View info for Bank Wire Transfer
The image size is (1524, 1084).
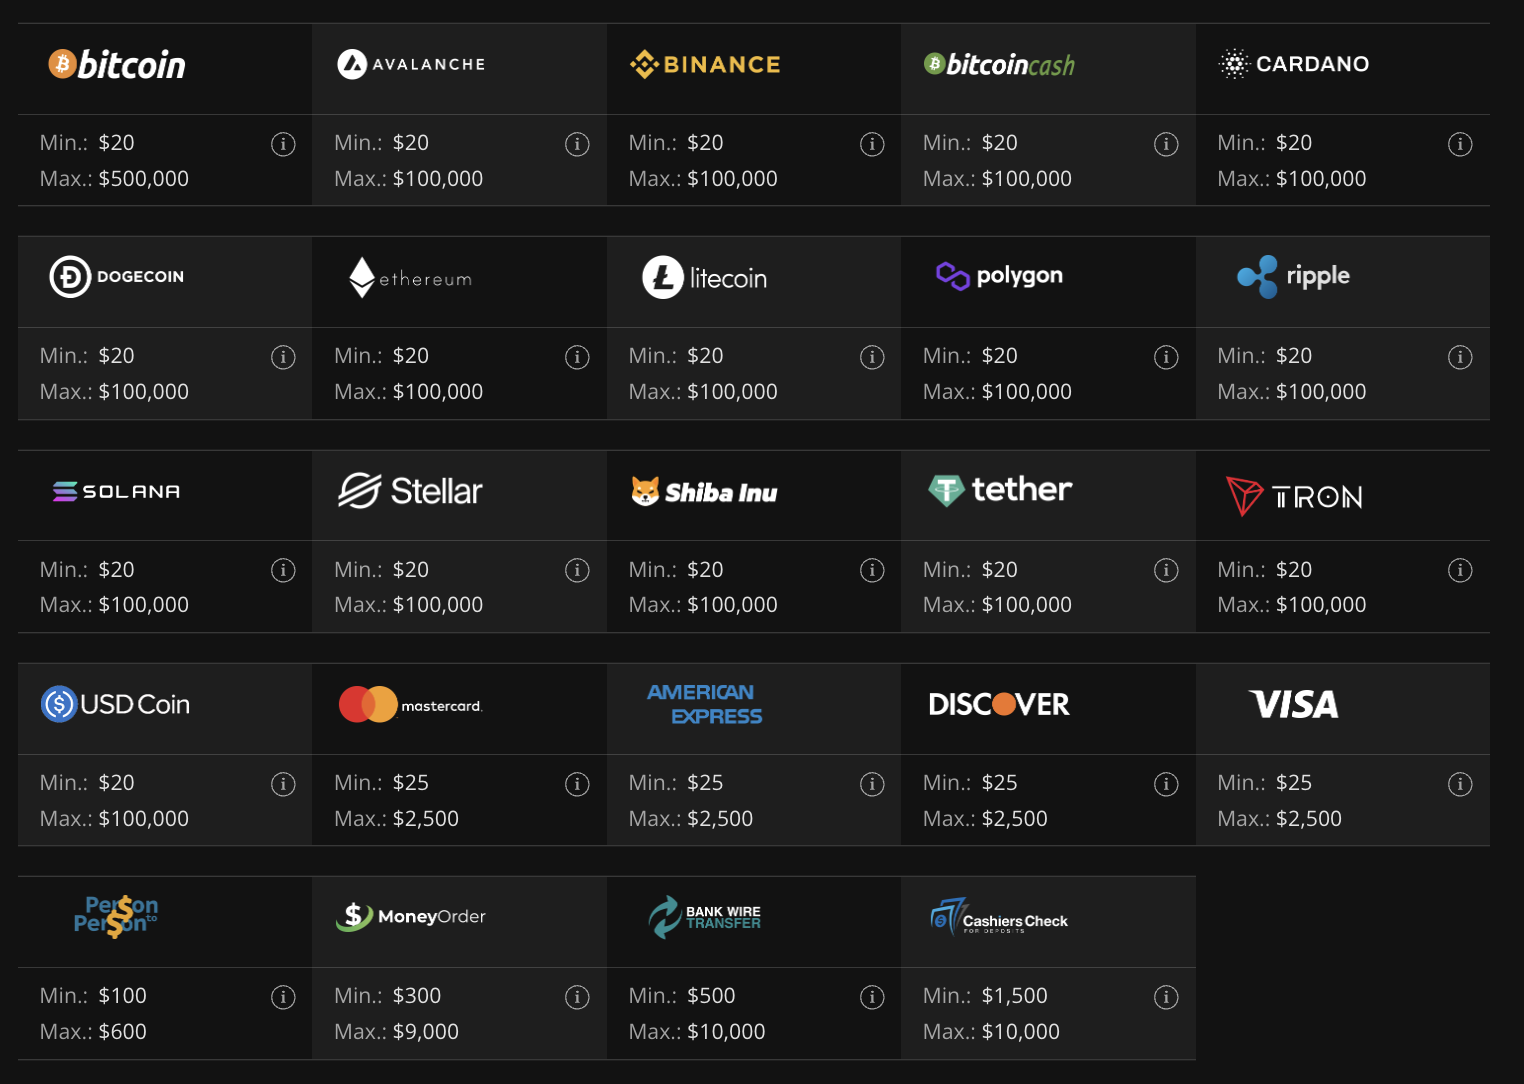pyautogui.click(x=872, y=997)
